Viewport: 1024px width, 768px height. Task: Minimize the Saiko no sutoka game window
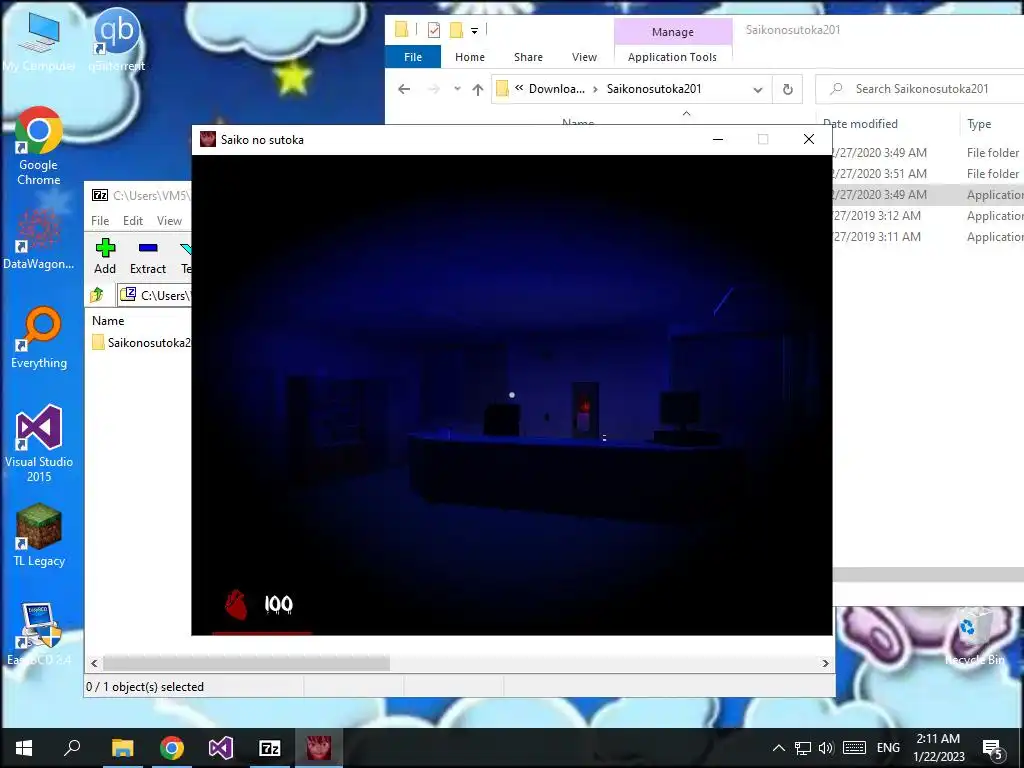tap(718, 139)
